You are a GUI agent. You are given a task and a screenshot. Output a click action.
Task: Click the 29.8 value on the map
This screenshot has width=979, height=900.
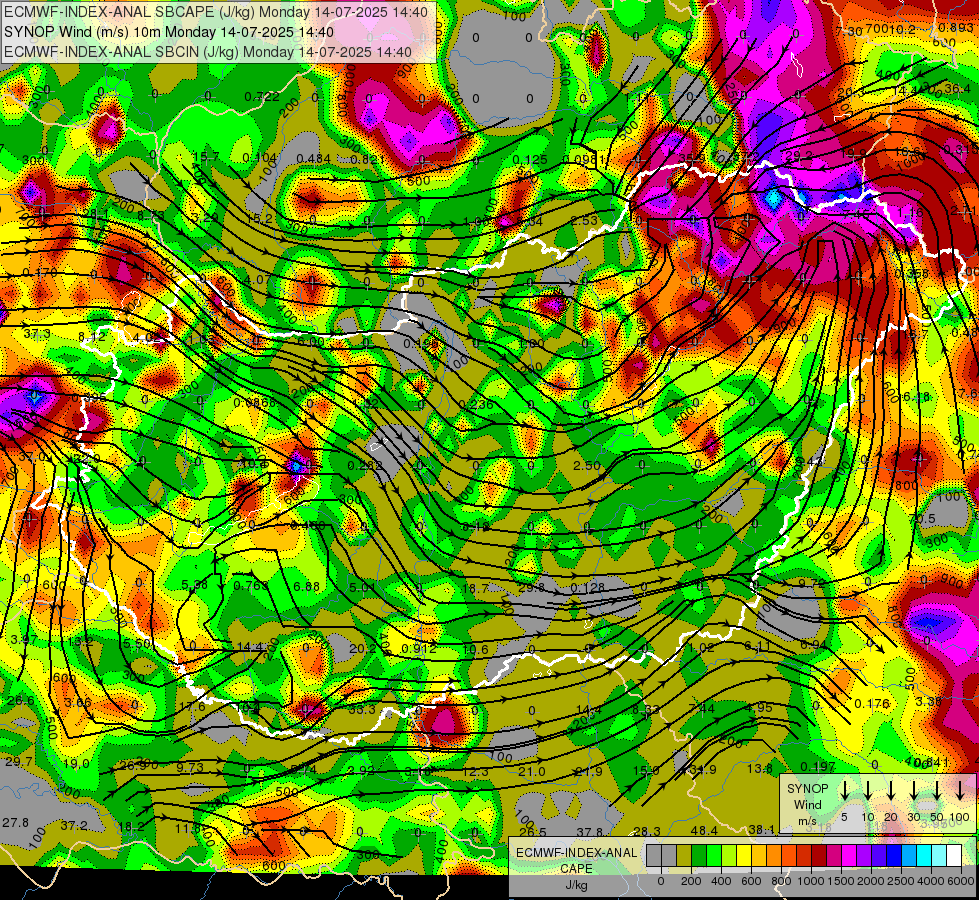[x=531, y=588]
